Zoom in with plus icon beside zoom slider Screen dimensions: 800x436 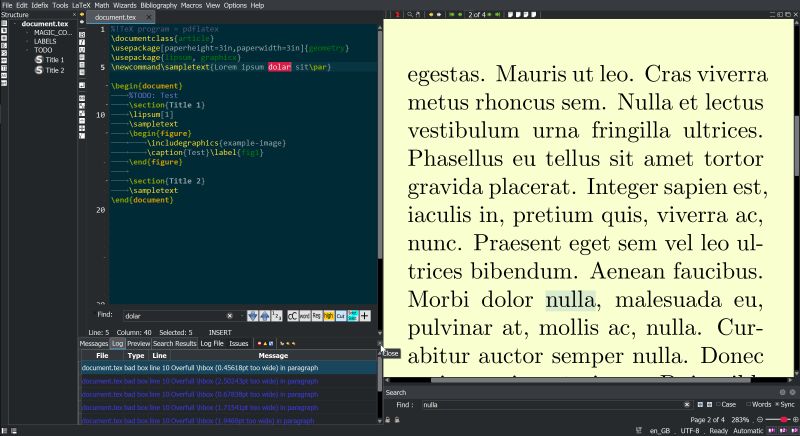795,420
